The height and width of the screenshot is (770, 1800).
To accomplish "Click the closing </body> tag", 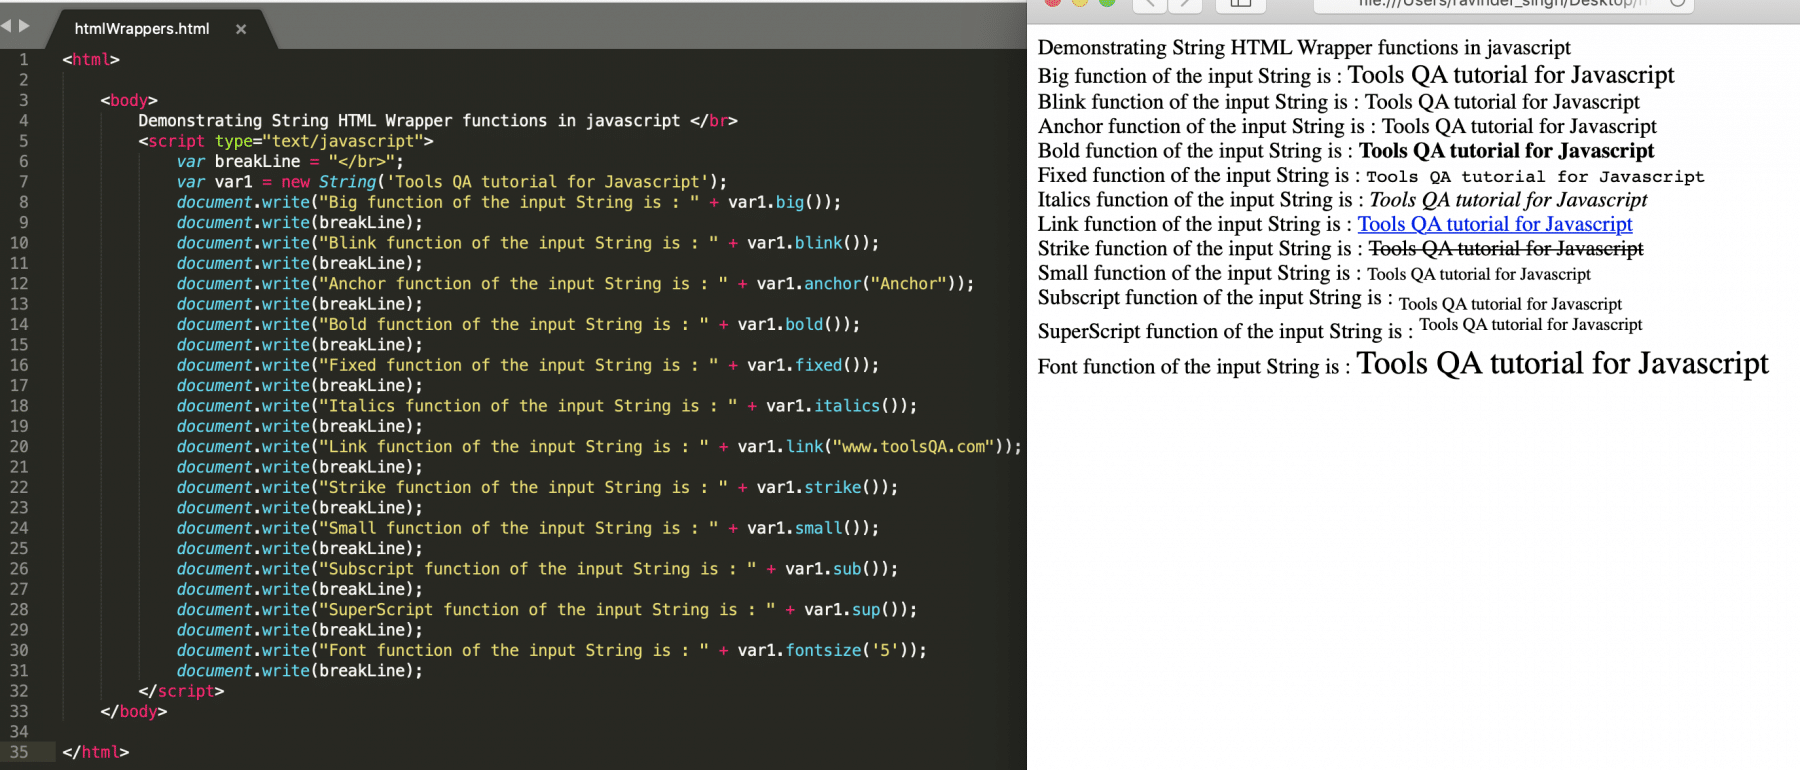I will 134,711.
